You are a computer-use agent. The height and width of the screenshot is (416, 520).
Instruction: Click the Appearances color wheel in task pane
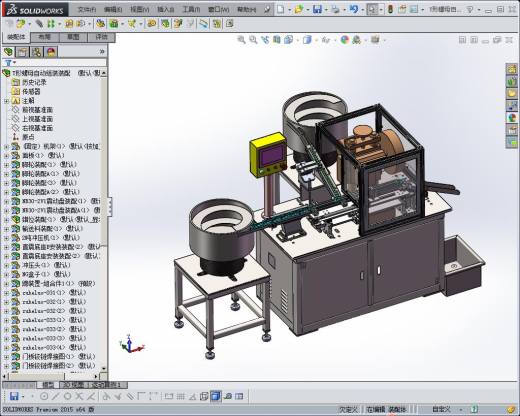[512, 118]
